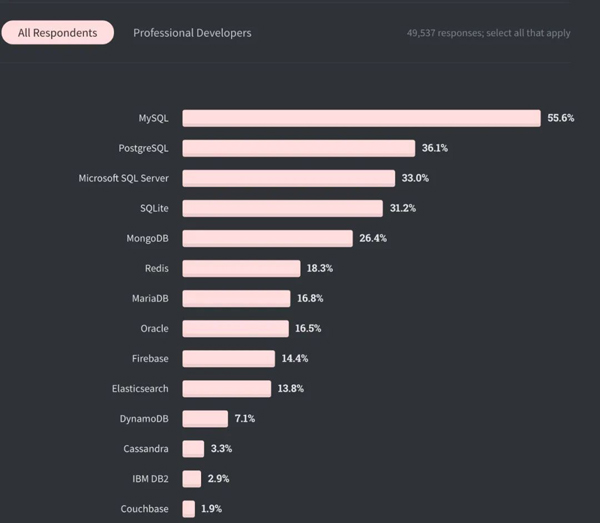Image resolution: width=600 pixels, height=523 pixels.
Task: Click the PostgreSQL 36.1% value label
Action: tap(435, 148)
